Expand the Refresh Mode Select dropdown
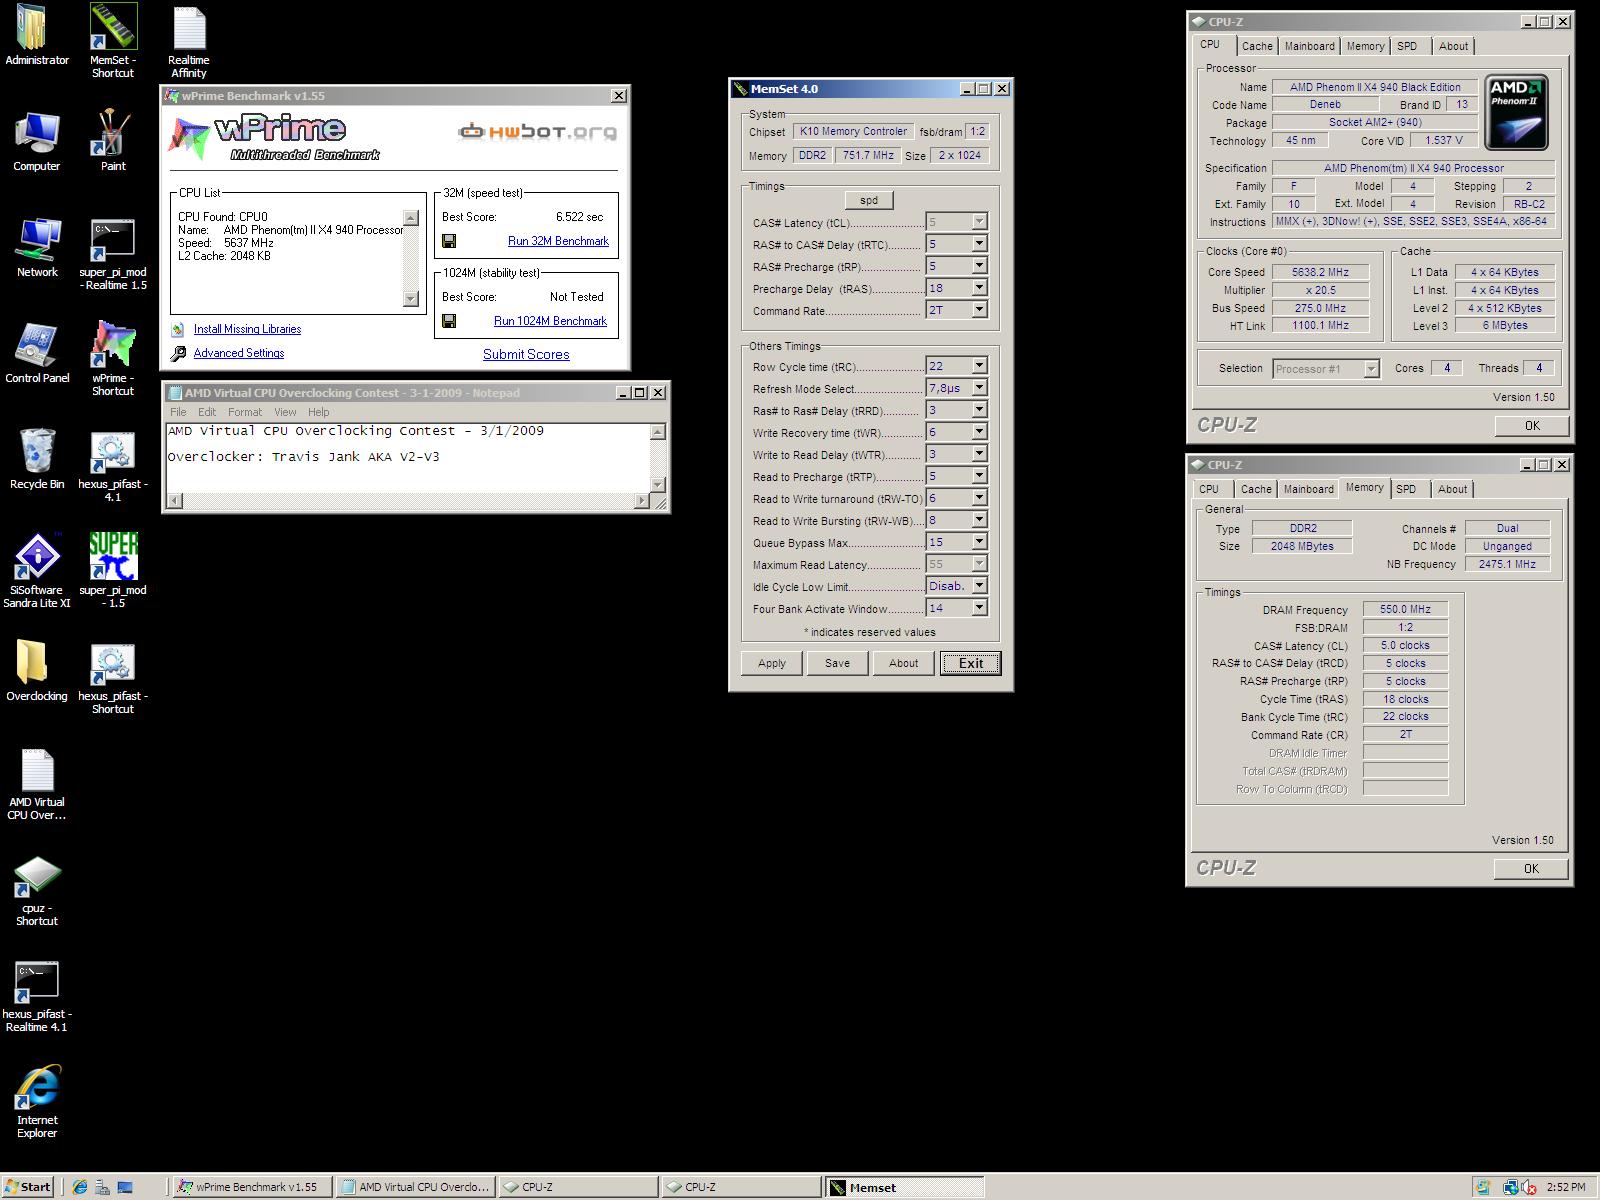 pyautogui.click(x=979, y=388)
